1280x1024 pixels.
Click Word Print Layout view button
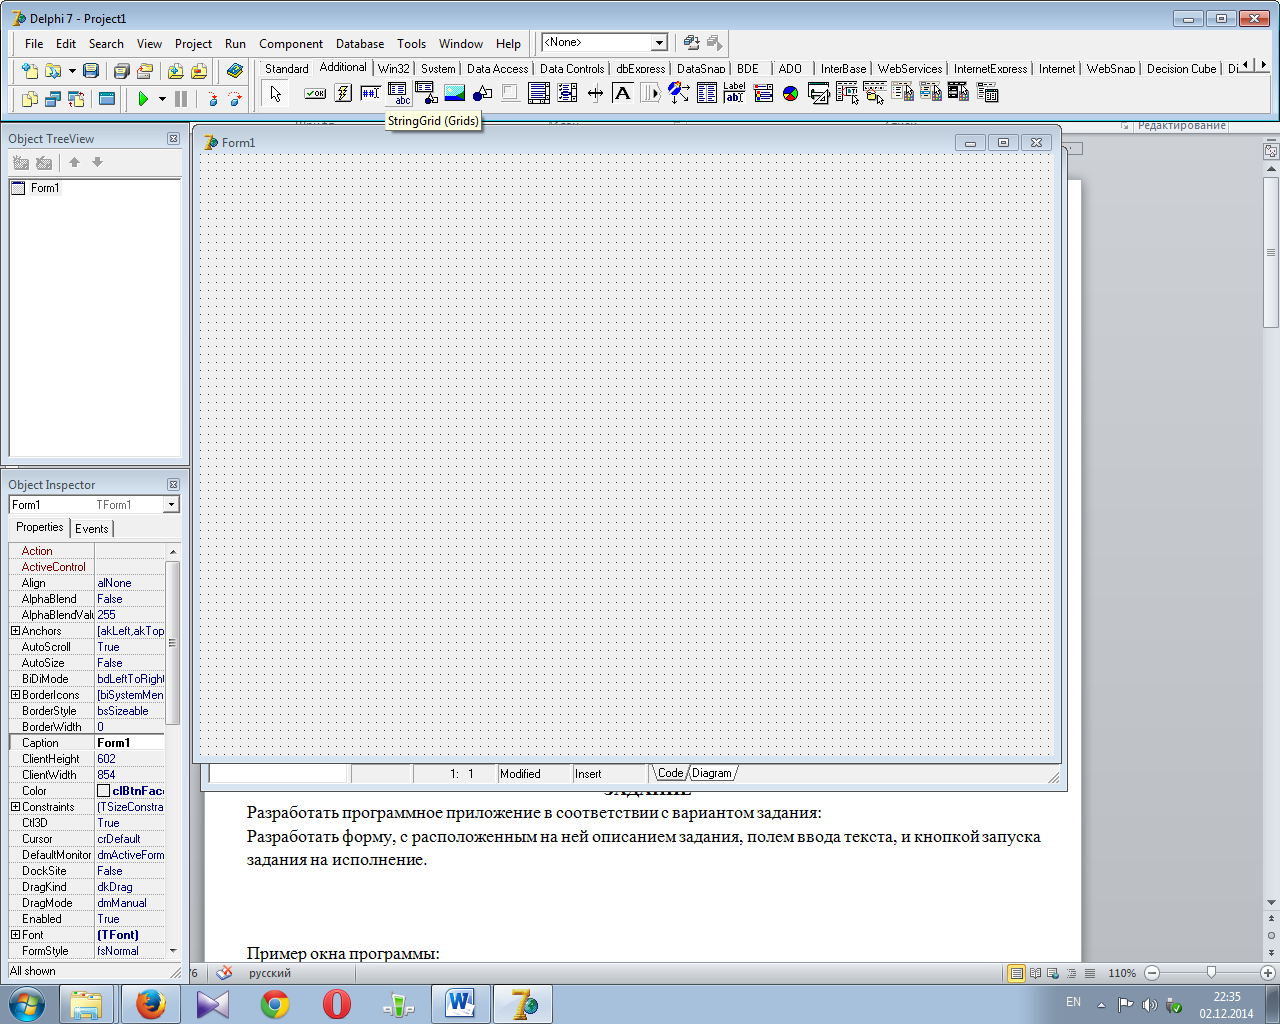click(1016, 973)
